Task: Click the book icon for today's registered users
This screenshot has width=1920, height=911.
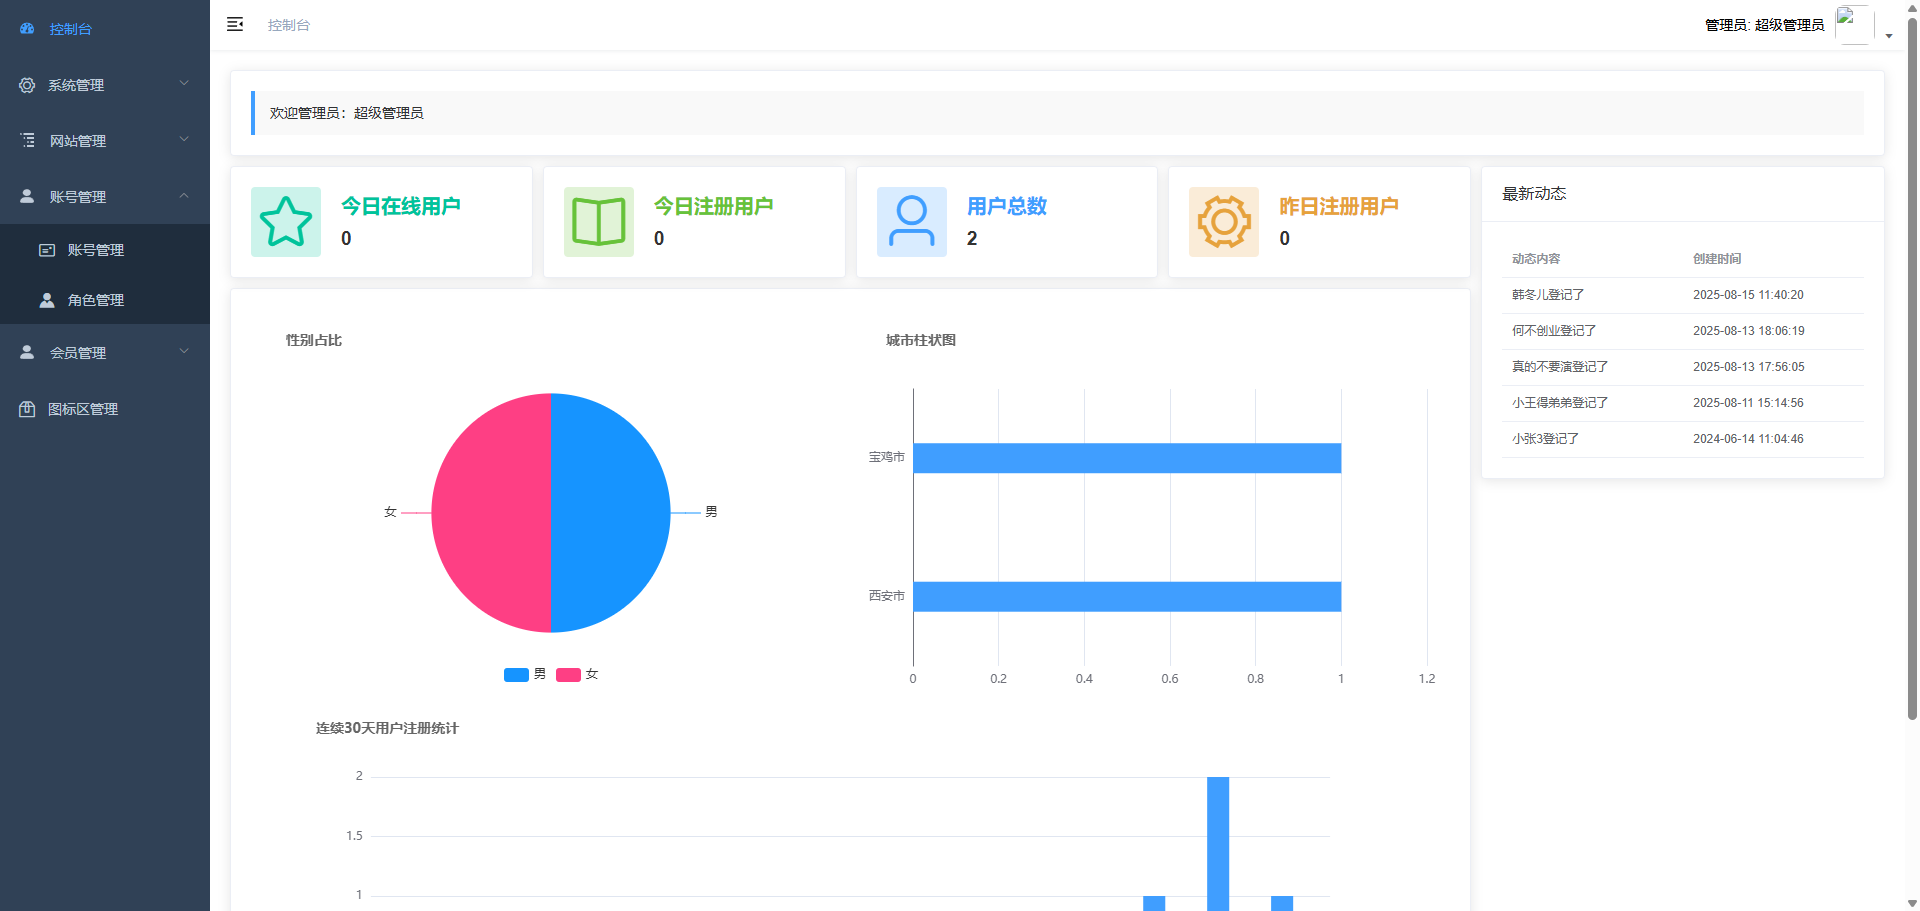Action: point(598,222)
